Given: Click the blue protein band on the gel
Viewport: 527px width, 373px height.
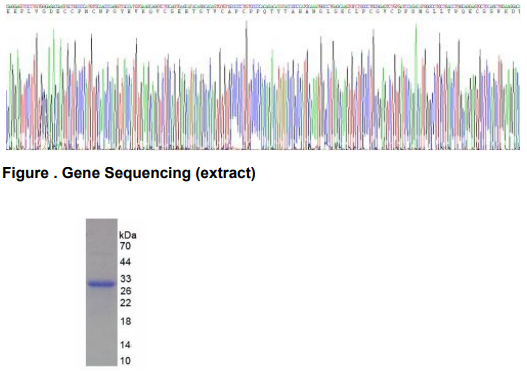Looking at the screenshot, I should tap(102, 284).
